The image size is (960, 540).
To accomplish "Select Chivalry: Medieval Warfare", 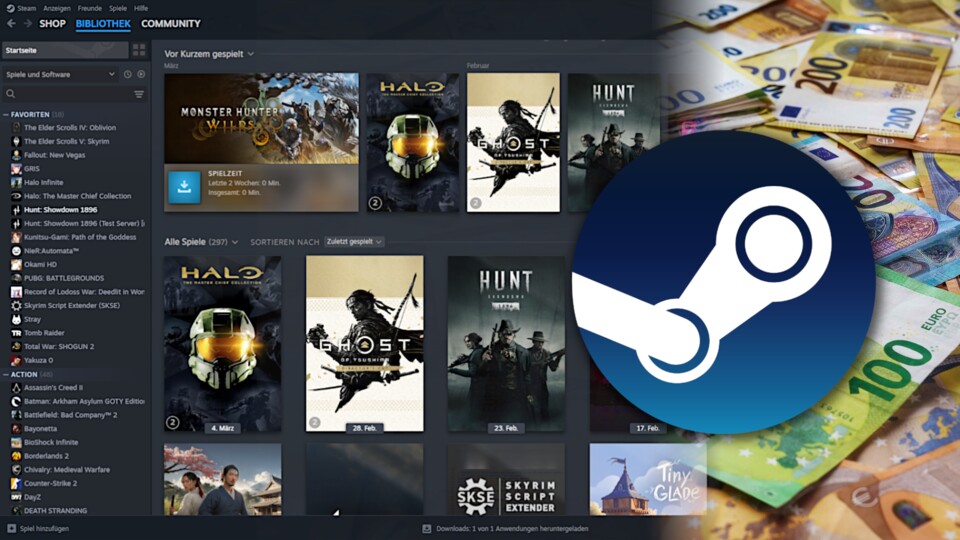I will [67, 470].
